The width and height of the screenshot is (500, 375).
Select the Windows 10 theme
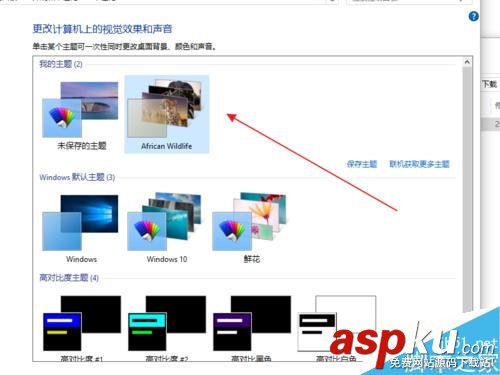click(x=165, y=221)
